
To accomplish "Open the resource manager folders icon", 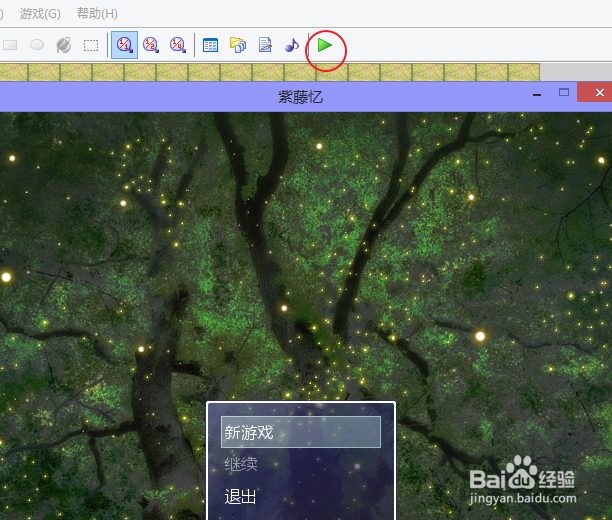I will point(238,45).
